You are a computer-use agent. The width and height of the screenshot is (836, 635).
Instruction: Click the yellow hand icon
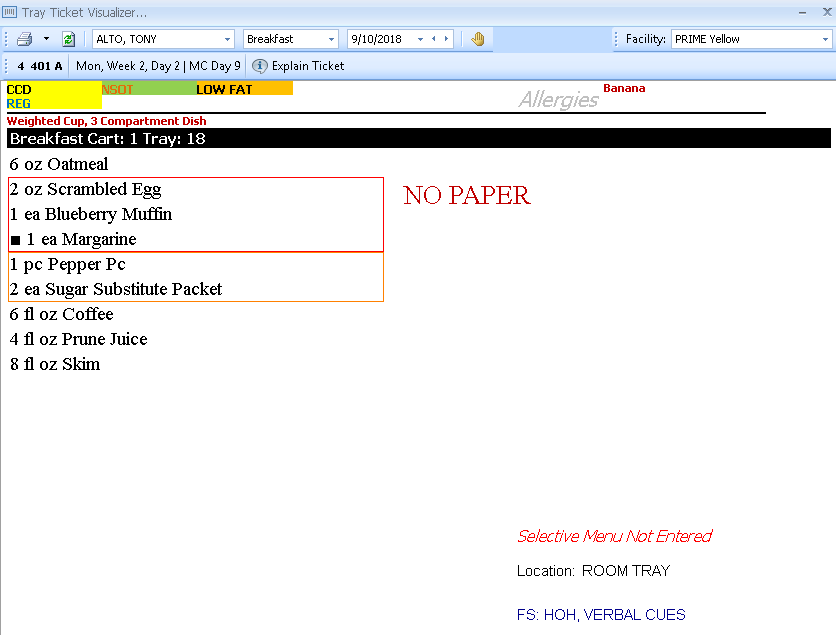click(478, 39)
